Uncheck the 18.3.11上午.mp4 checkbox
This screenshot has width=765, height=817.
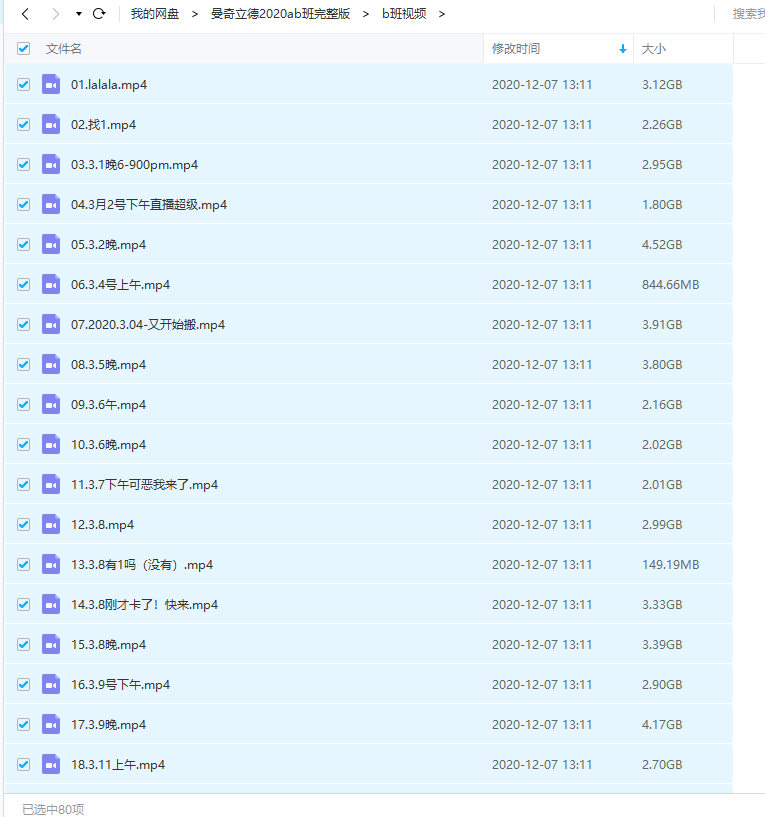(x=23, y=764)
